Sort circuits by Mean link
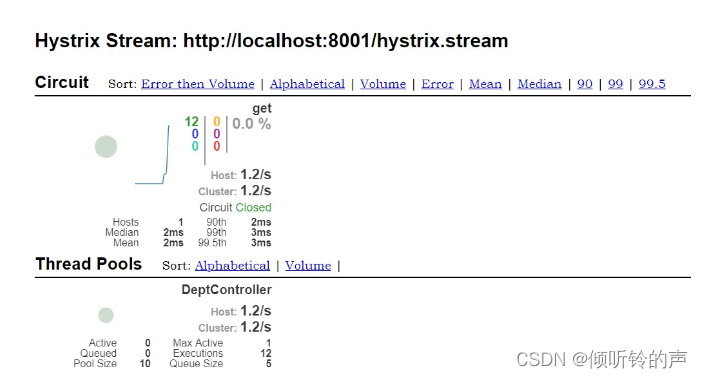 click(485, 84)
